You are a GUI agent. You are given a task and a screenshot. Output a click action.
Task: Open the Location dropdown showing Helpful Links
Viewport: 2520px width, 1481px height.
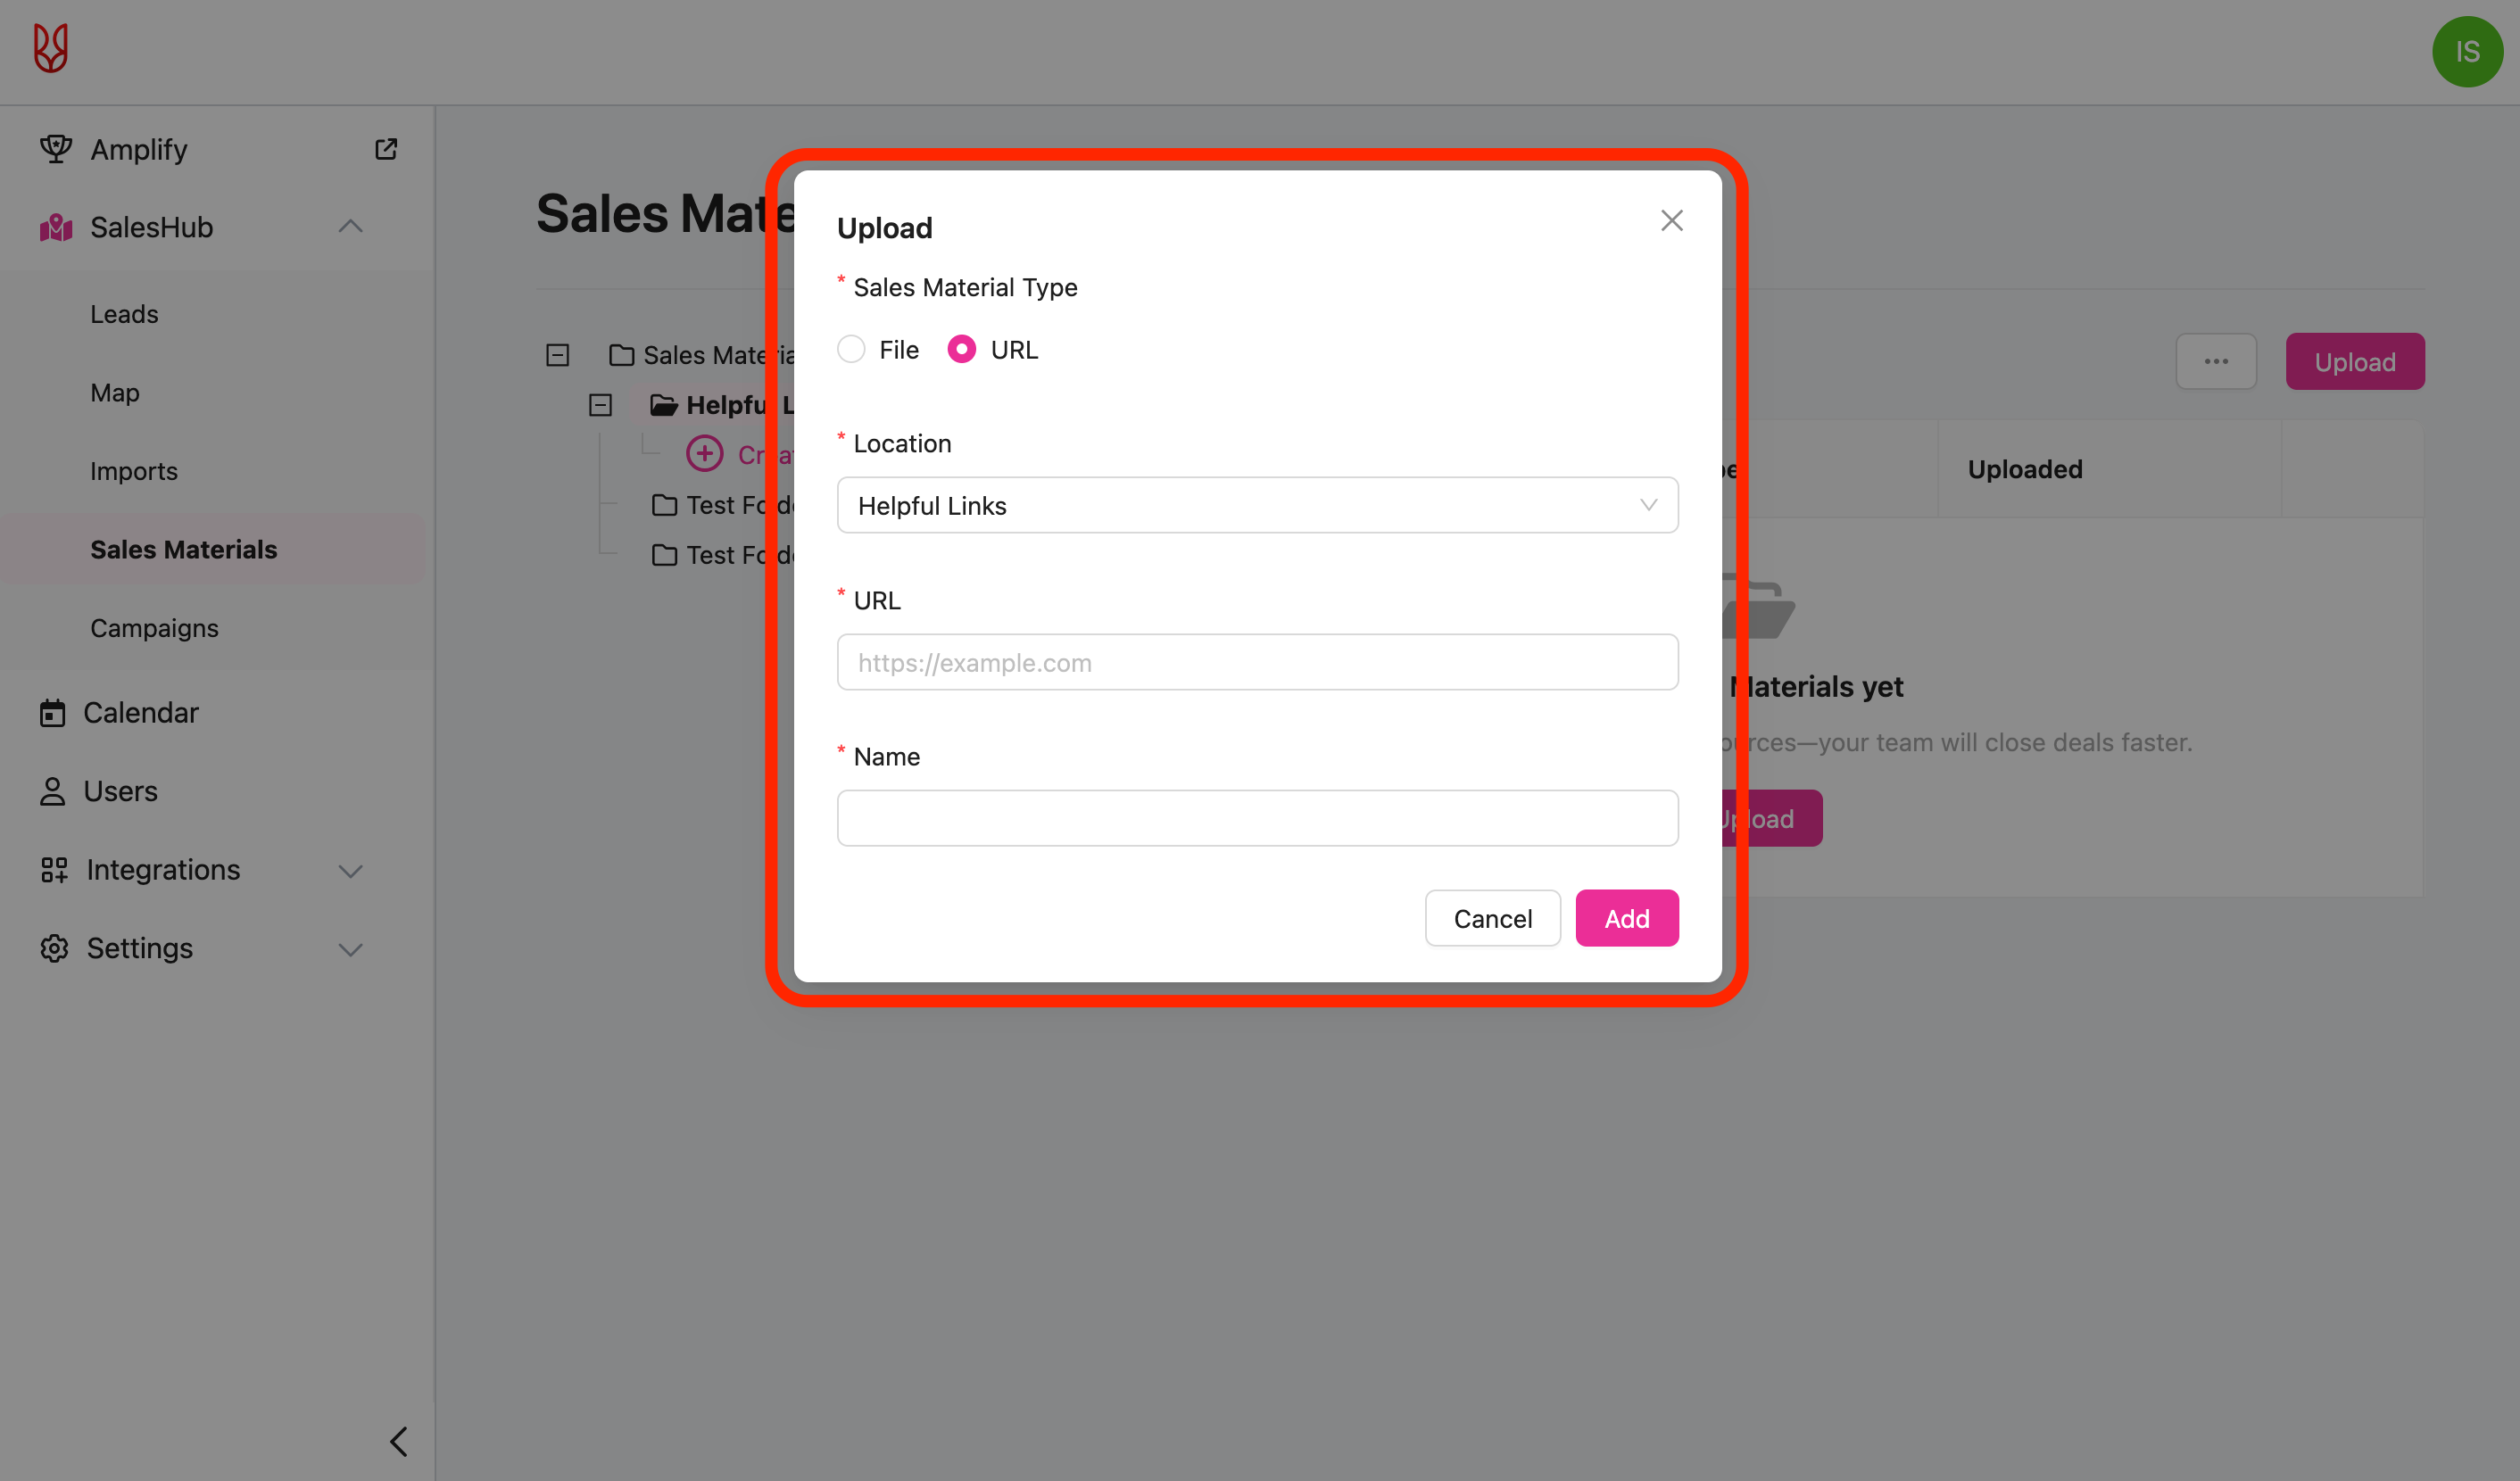click(1257, 505)
